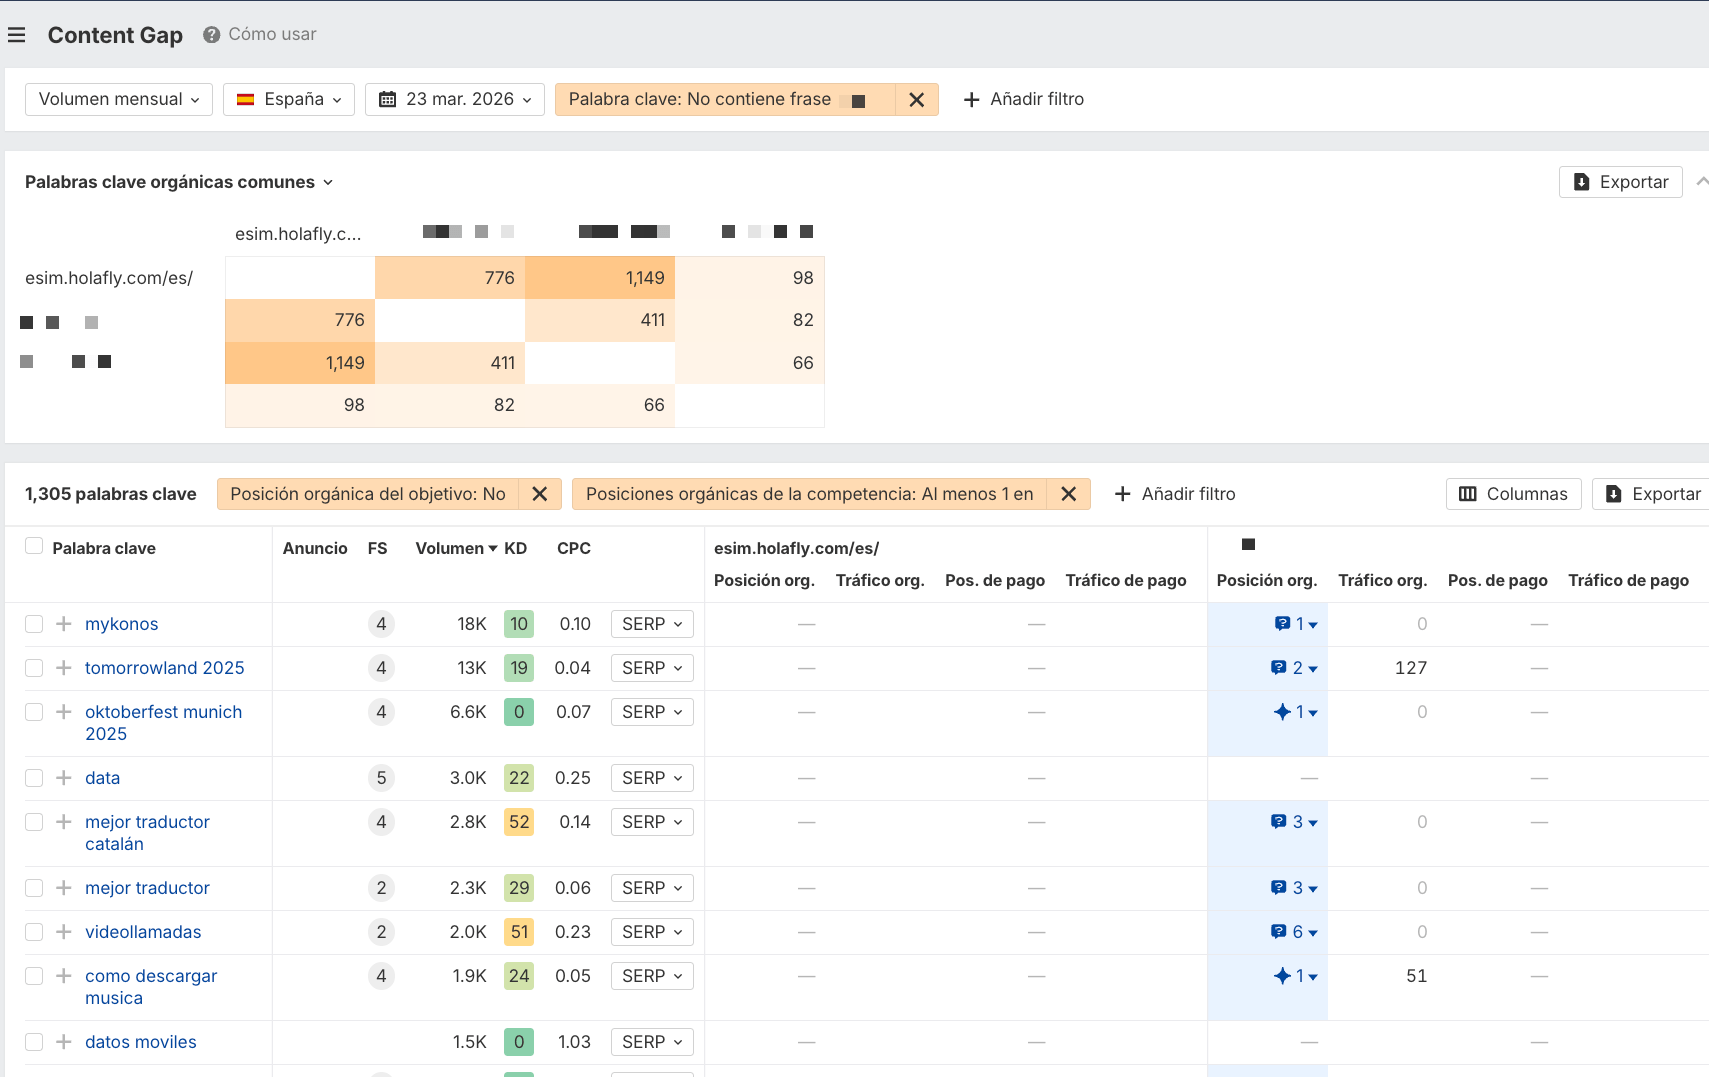Toggle the select-all checkbox in the table header
Image resolution: width=1709 pixels, height=1077 pixels.
33,546
